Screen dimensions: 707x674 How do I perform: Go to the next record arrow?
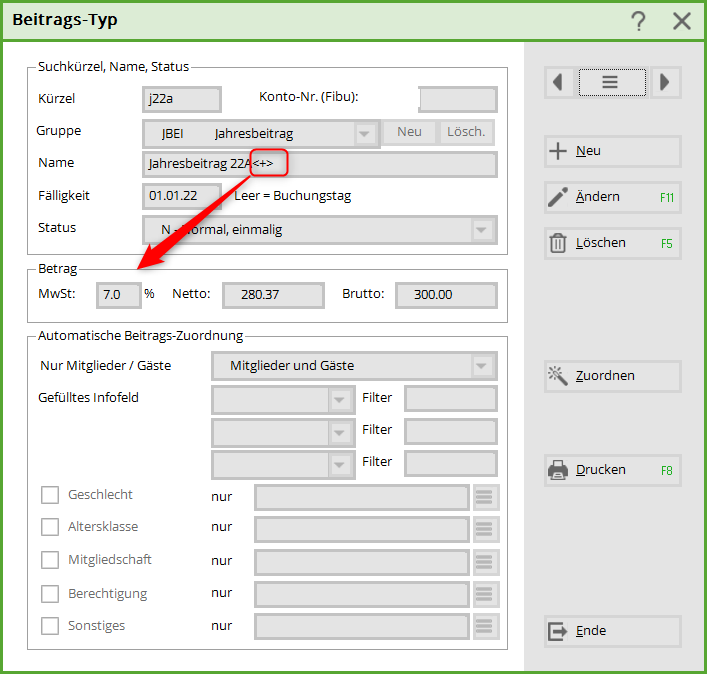pos(665,82)
